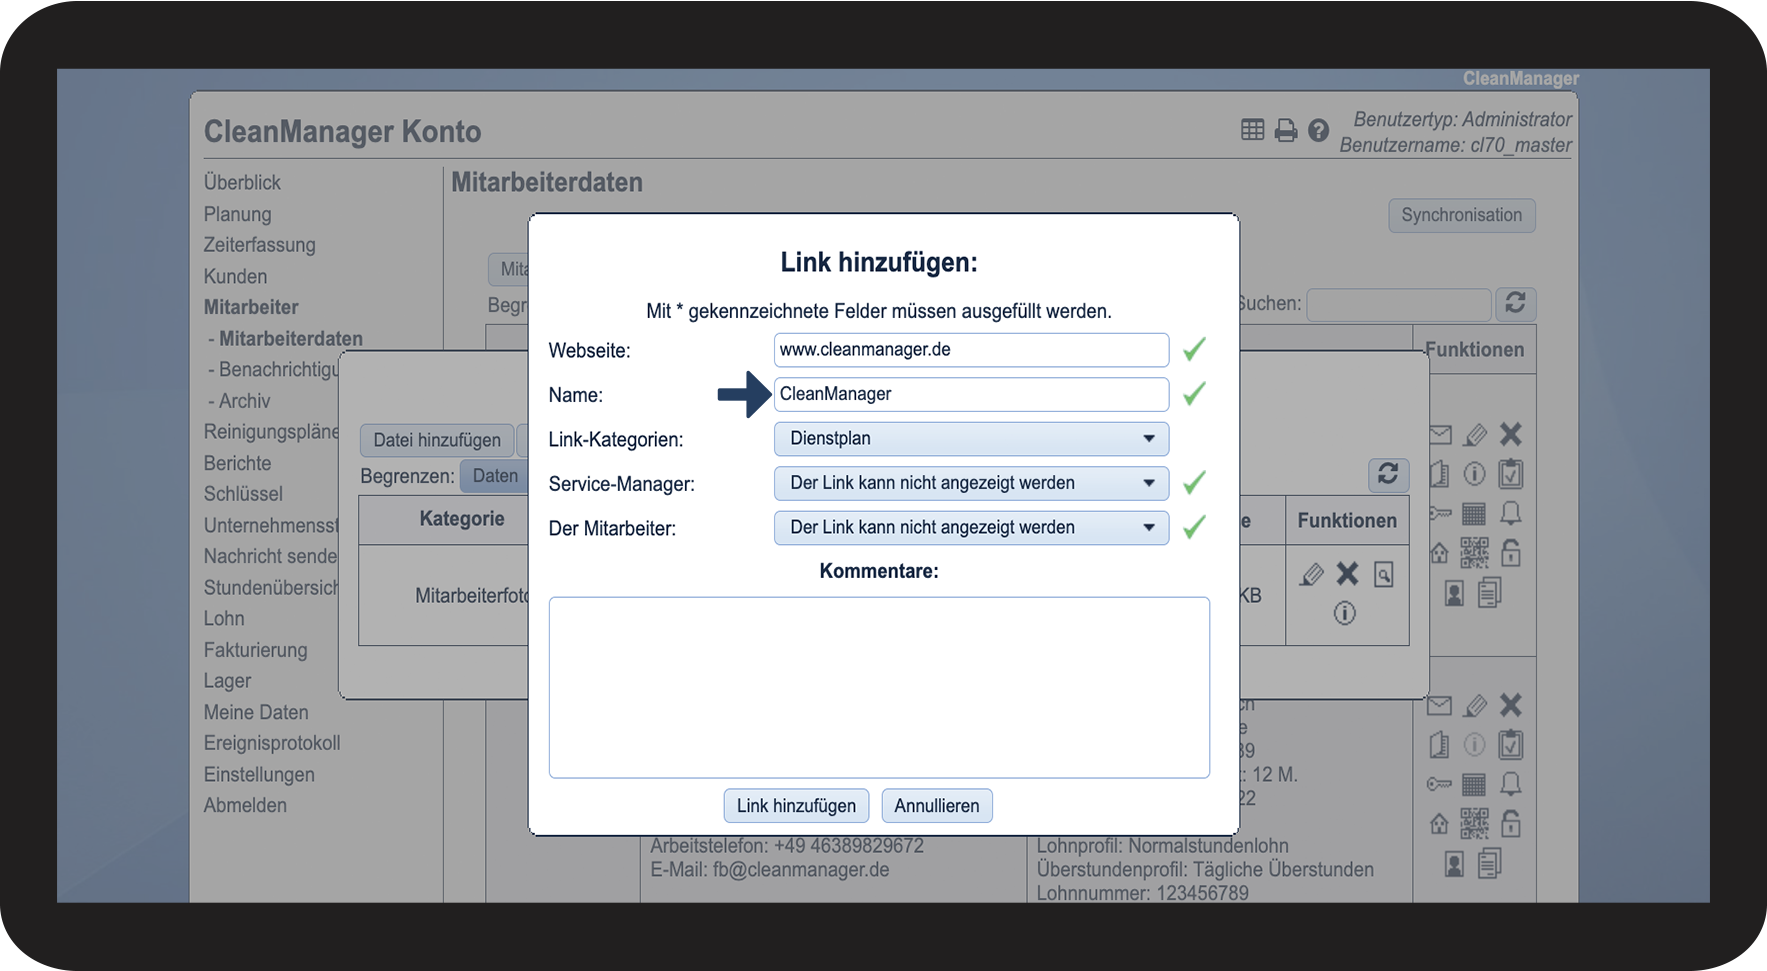Click the QR code icon in first employee row

click(1474, 553)
